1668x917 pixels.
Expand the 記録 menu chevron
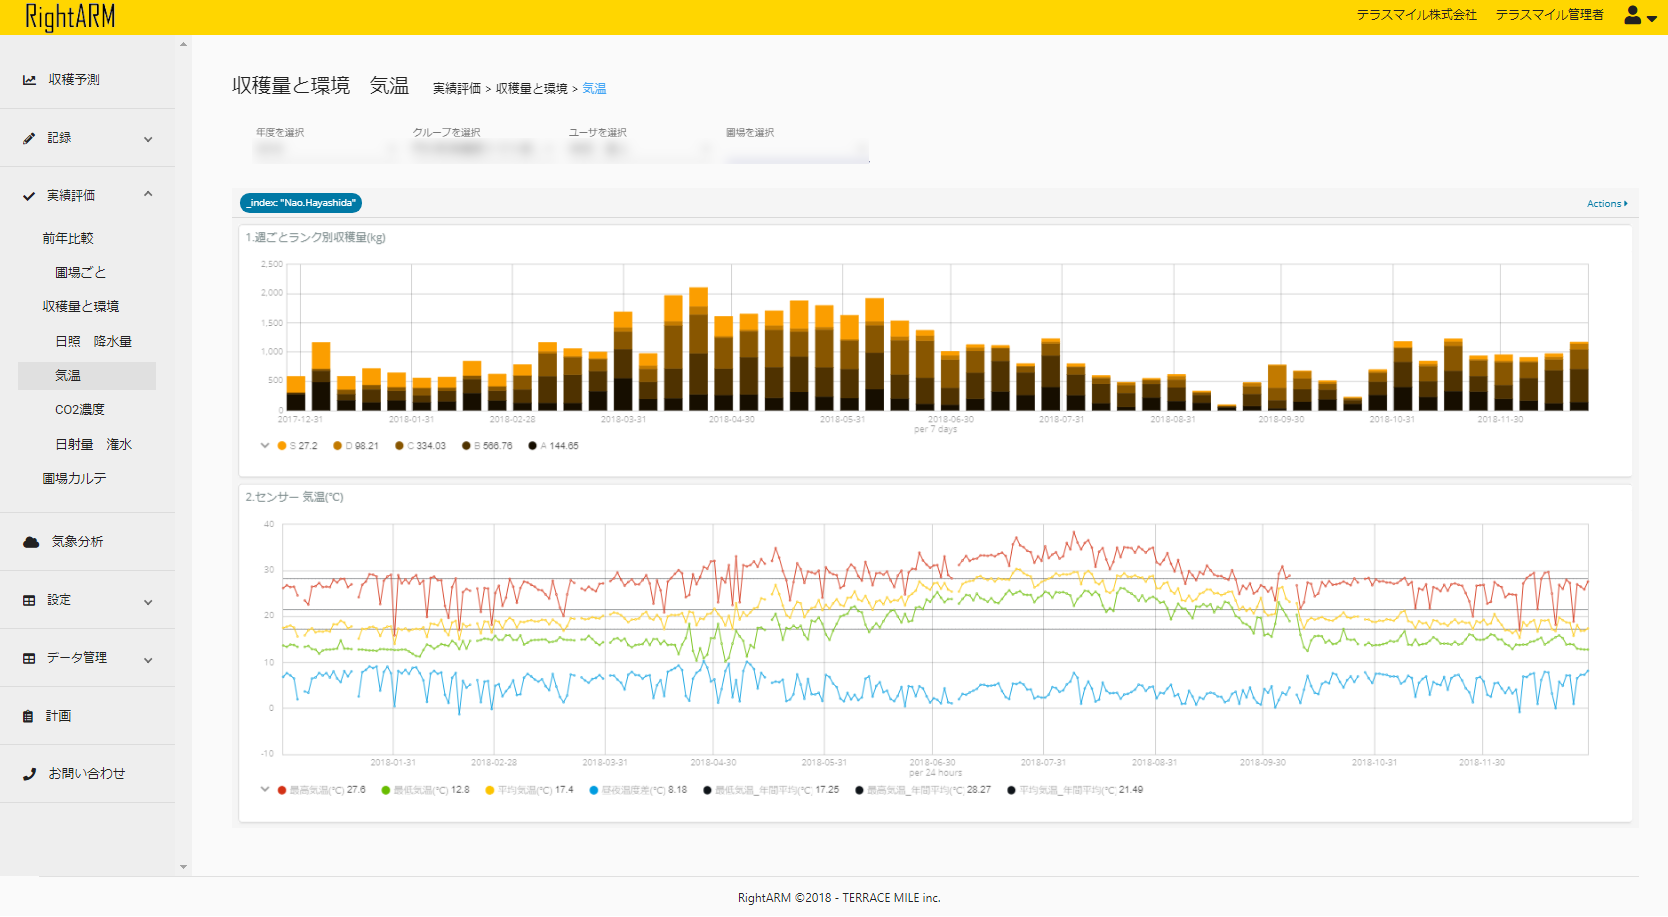pos(148,139)
